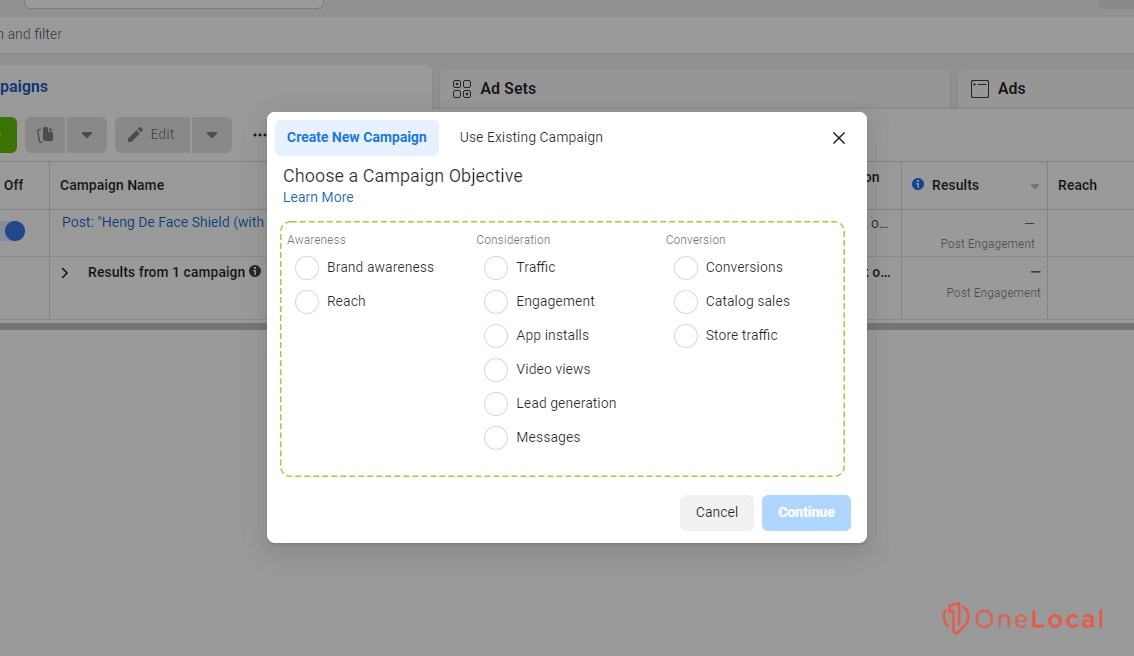Sort by the Results column arrow

pos(1035,187)
